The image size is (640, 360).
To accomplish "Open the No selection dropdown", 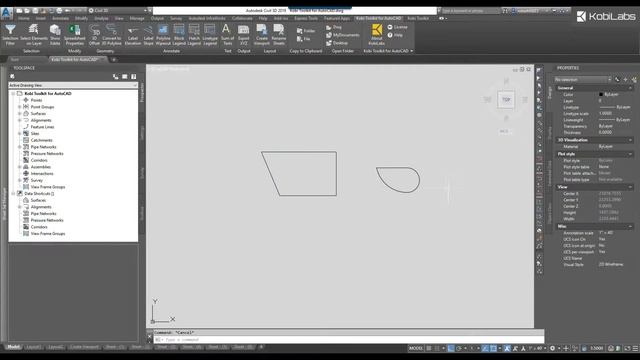I will pyautogui.click(x=582, y=79).
